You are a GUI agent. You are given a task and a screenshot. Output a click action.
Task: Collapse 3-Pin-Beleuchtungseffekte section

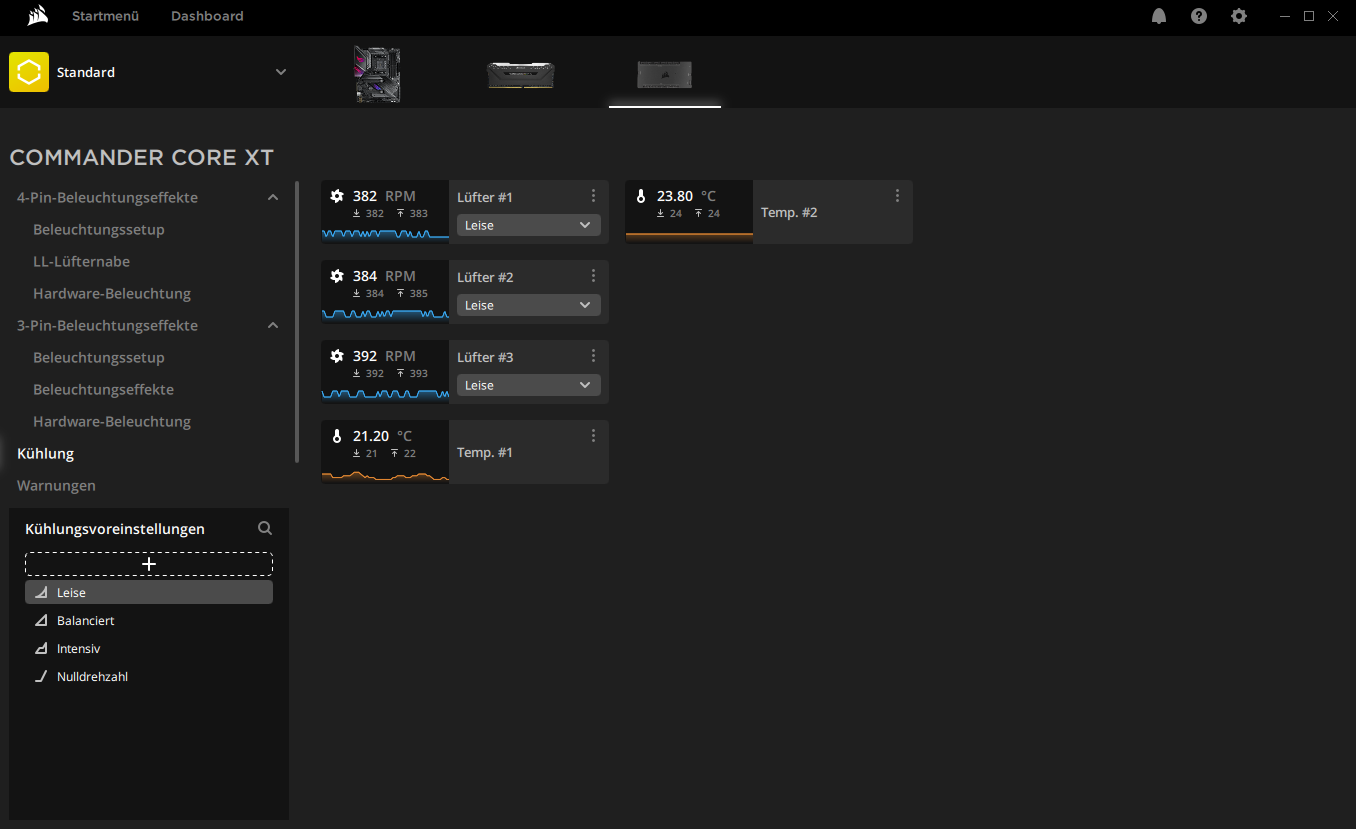click(273, 326)
